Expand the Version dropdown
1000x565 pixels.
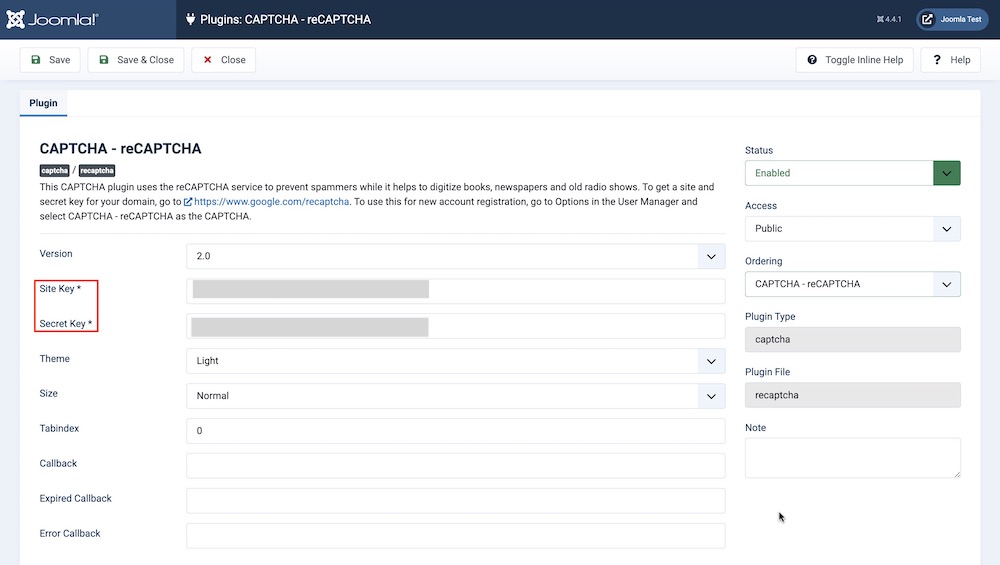coord(455,256)
